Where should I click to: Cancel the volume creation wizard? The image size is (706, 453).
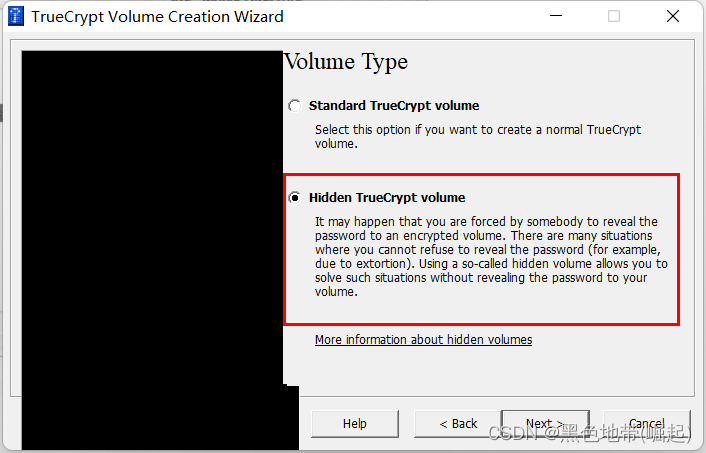tap(647, 424)
